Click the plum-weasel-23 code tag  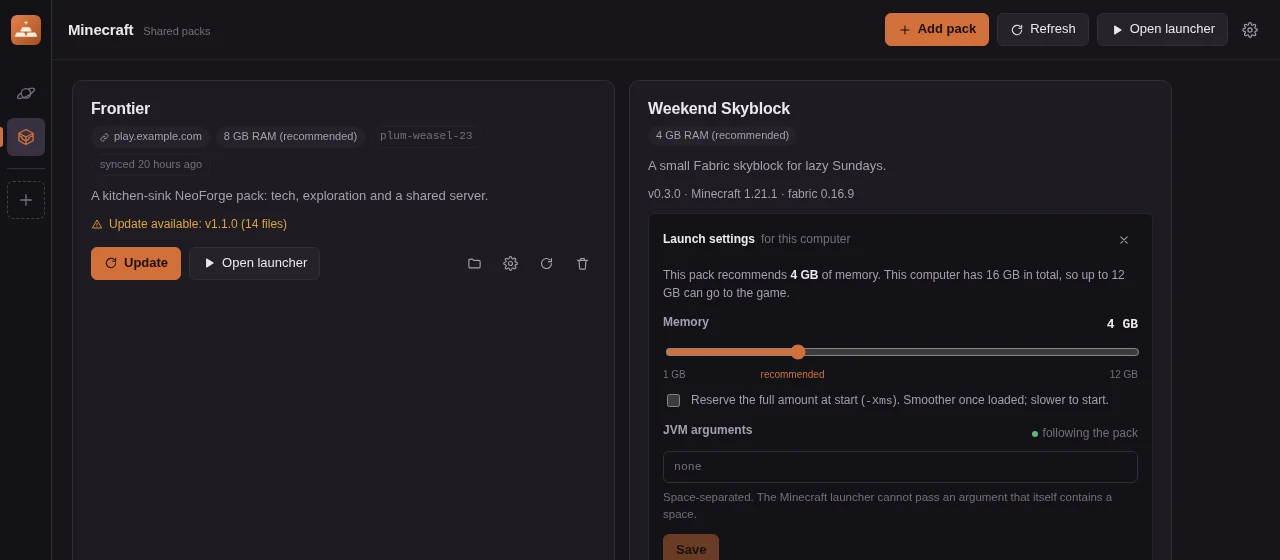426,137
